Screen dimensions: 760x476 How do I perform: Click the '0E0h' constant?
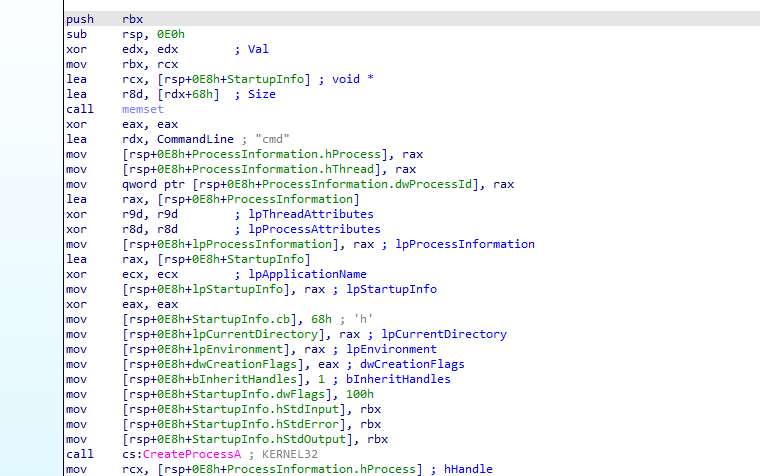(x=171, y=34)
